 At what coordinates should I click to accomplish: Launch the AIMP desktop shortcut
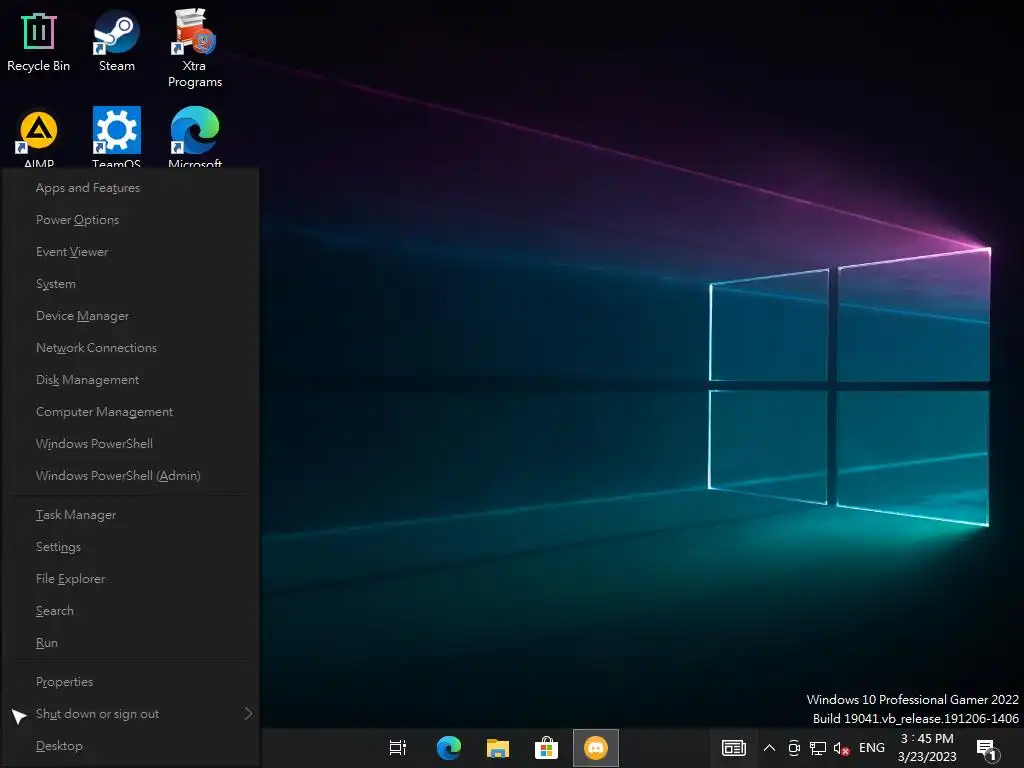pyautogui.click(x=39, y=136)
